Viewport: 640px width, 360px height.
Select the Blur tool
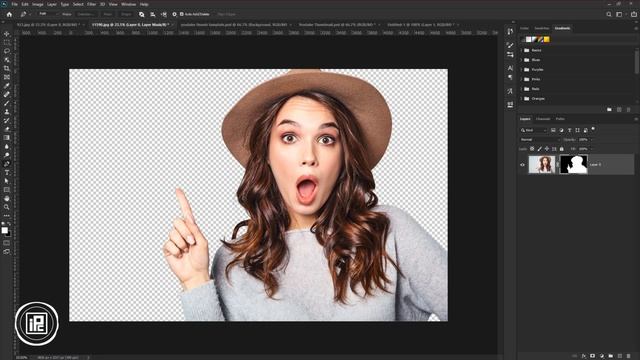(7, 146)
